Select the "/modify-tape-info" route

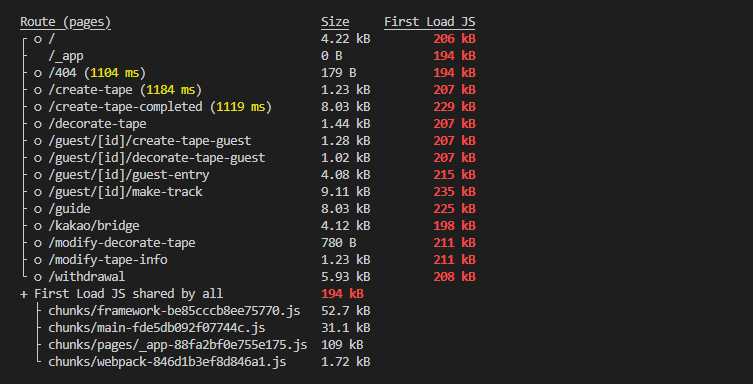pos(108,260)
